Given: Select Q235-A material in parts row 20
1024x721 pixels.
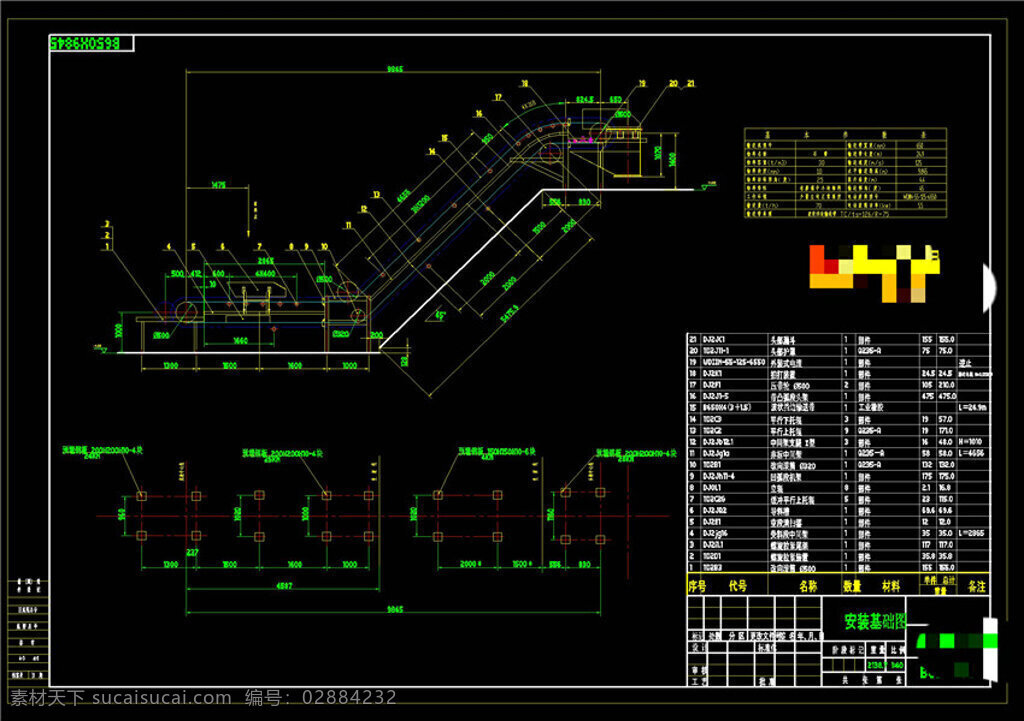Looking at the screenshot, I should click(x=871, y=351).
